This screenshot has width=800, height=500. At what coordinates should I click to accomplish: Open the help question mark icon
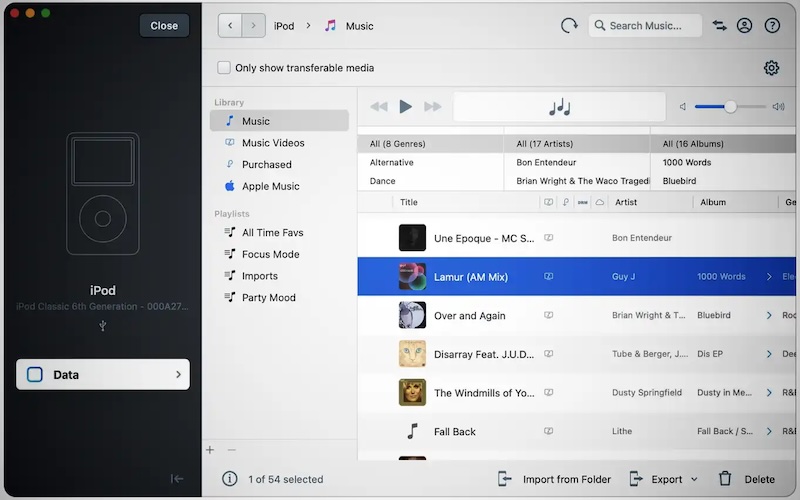tap(772, 26)
